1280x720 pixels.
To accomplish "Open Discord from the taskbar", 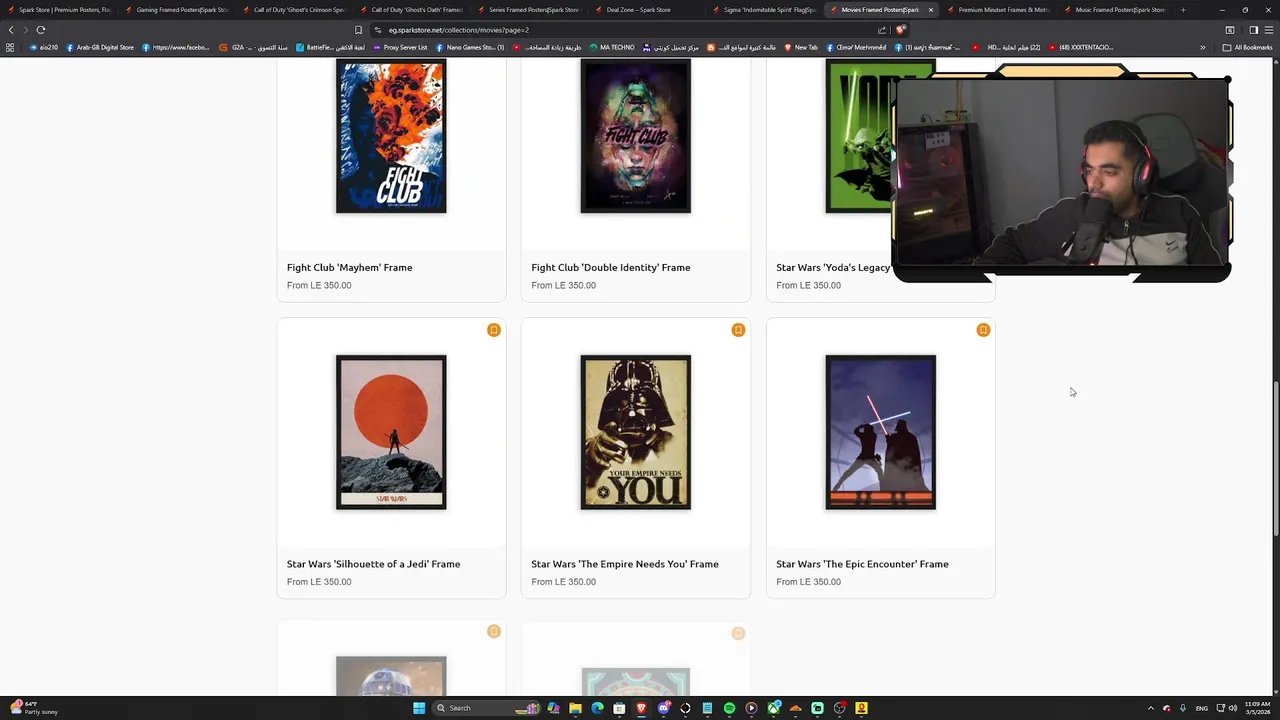I will coord(663,708).
